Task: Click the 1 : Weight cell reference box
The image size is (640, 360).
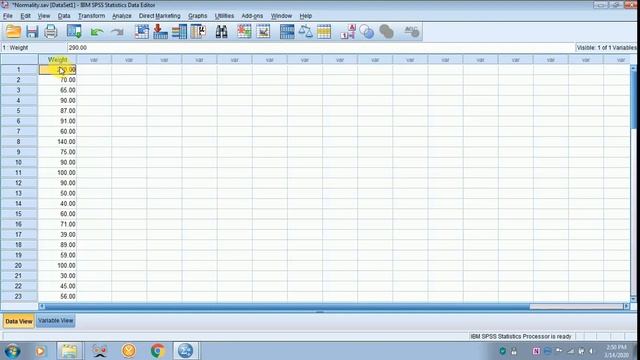Action: 33,48
